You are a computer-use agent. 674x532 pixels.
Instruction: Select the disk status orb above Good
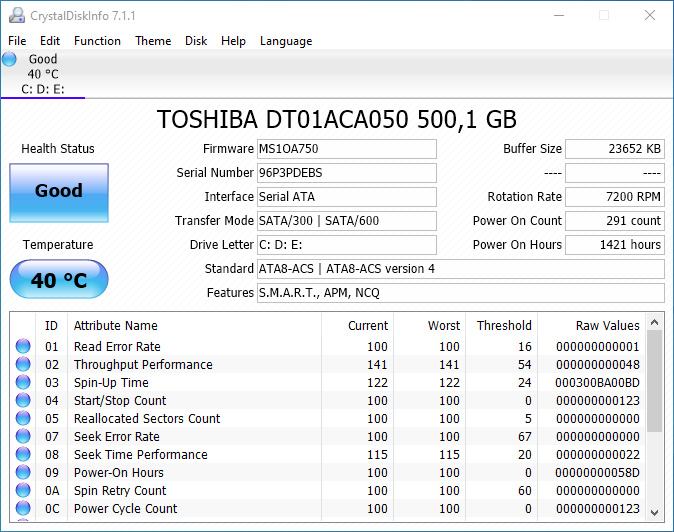coord(10,60)
